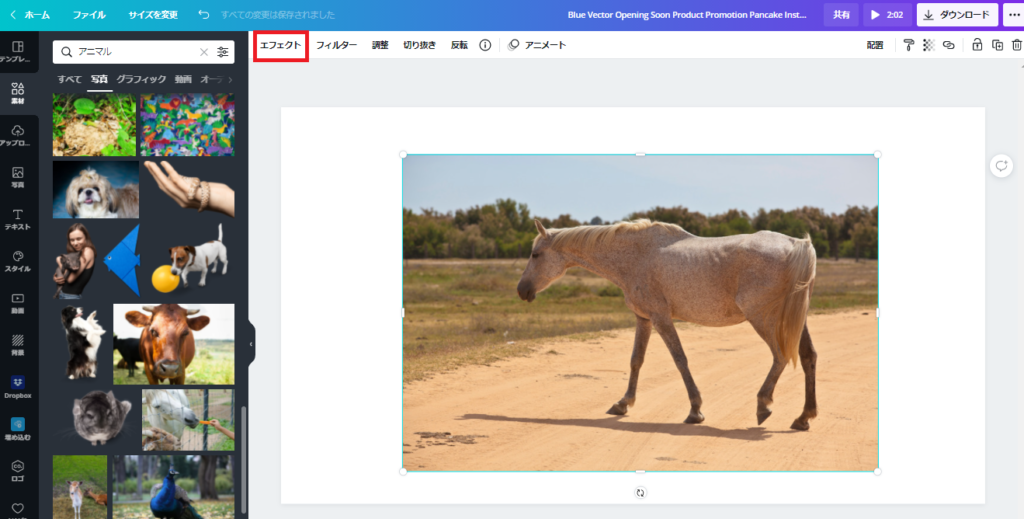Click the duplicate icon in toolbar
Screen dimensions: 1024x519
click(997, 45)
